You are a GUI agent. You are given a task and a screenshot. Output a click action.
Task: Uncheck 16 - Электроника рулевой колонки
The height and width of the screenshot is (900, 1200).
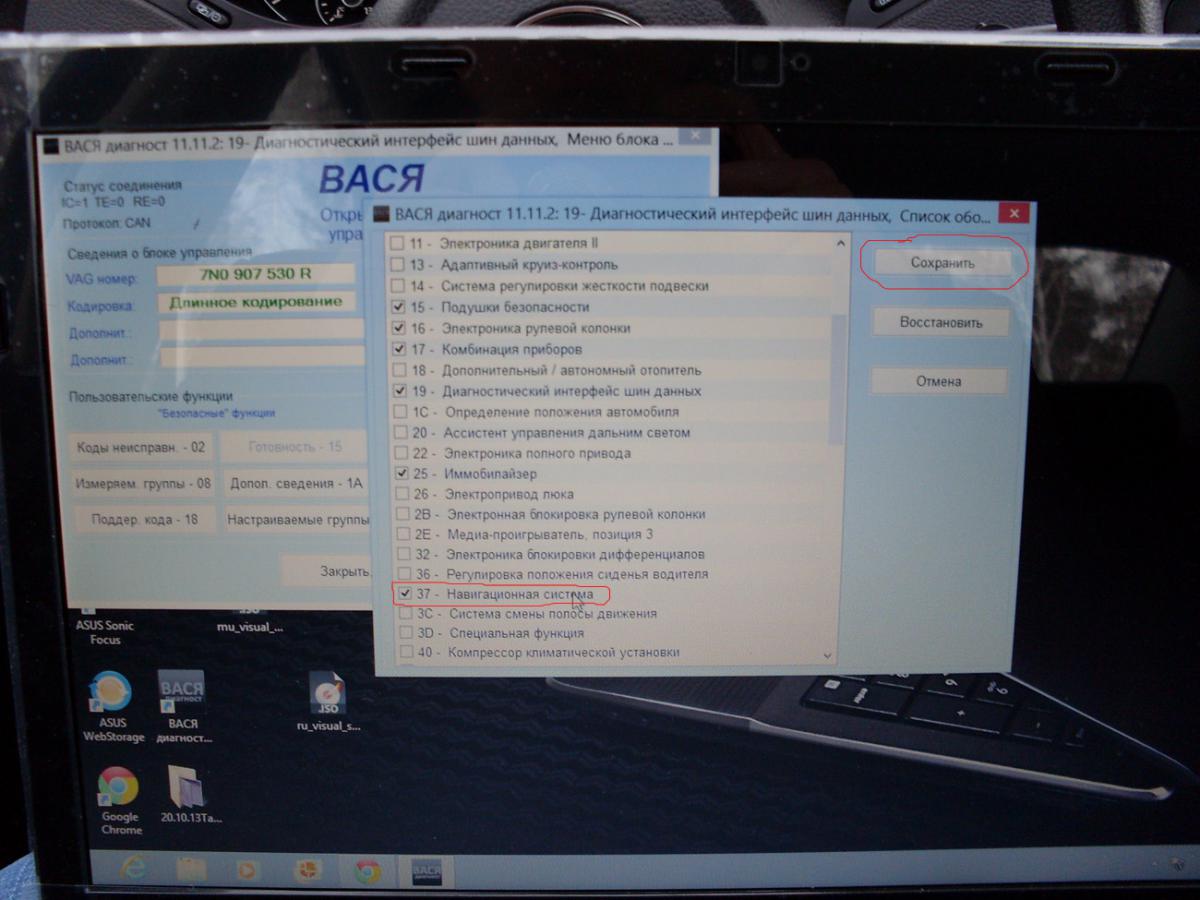coord(399,328)
